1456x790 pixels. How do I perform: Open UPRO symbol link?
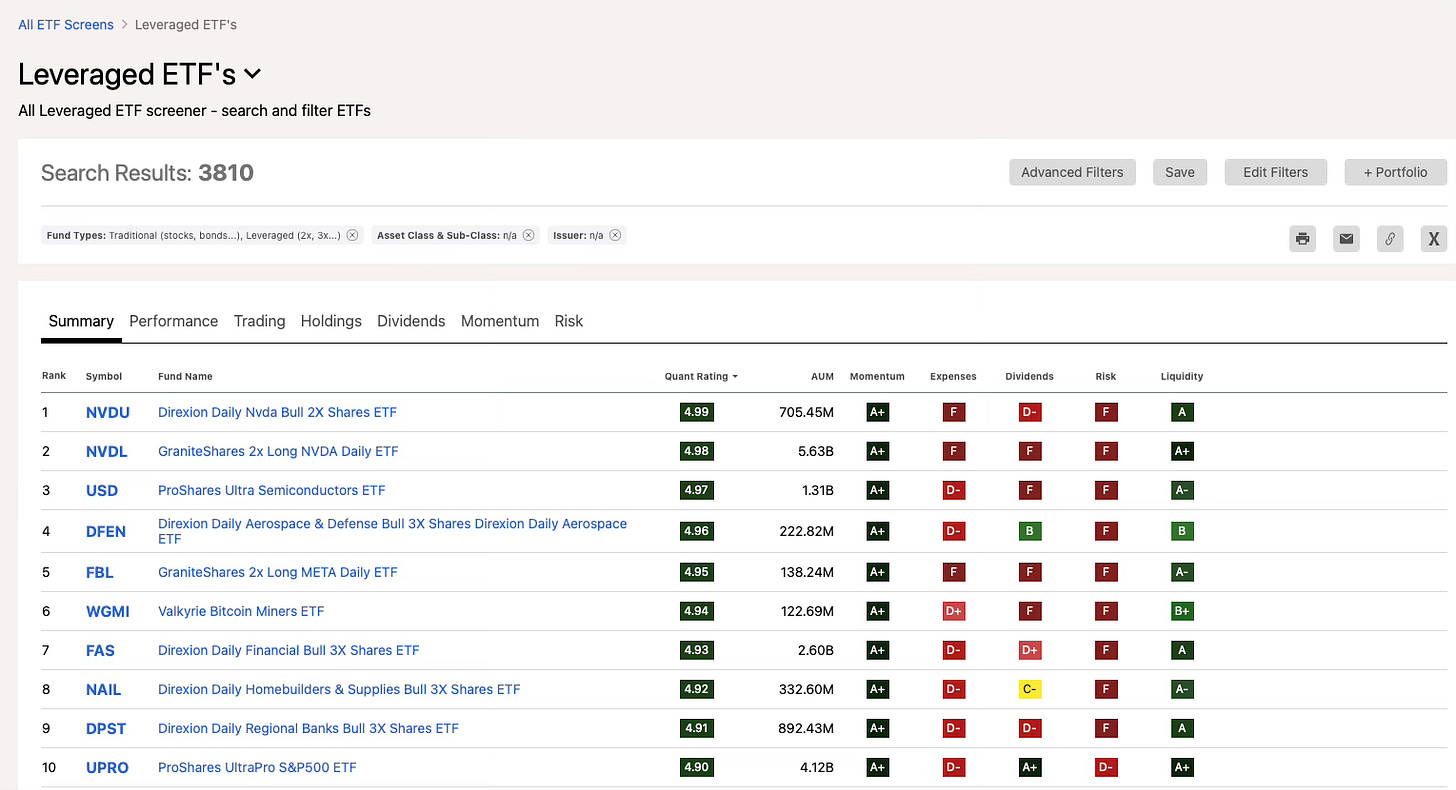pyautogui.click(x=107, y=767)
